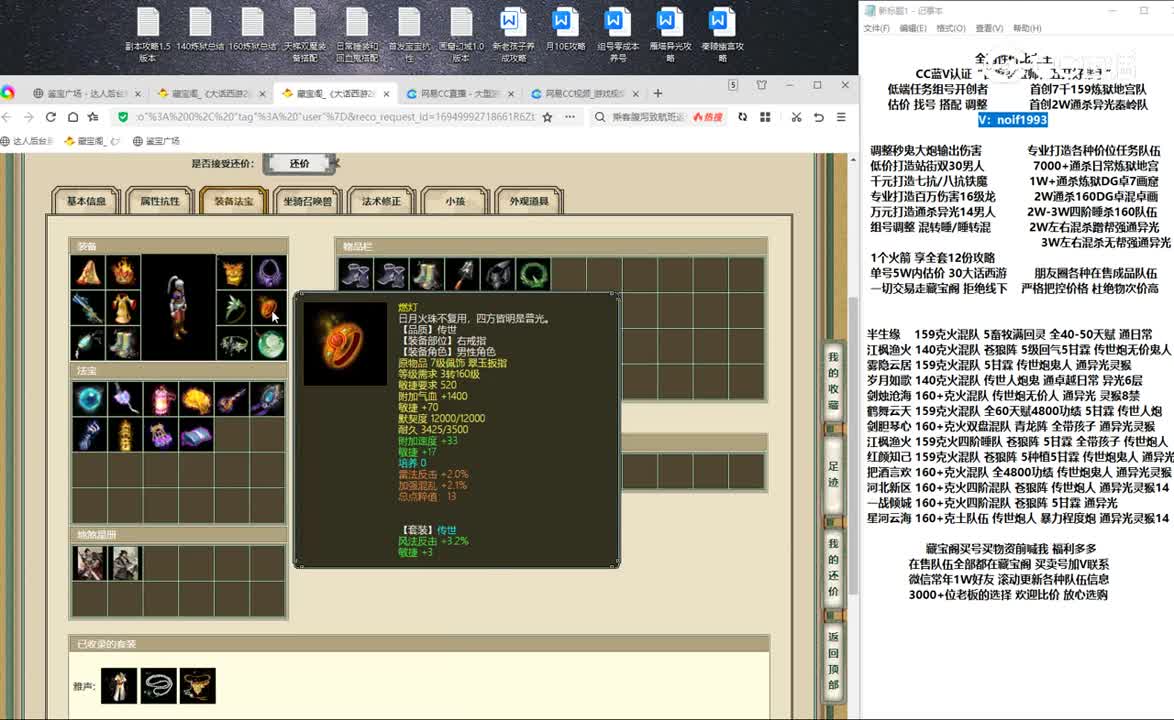Click the orange ring equipment slot
Viewport: 1174px width, 720px height.
tap(269, 308)
